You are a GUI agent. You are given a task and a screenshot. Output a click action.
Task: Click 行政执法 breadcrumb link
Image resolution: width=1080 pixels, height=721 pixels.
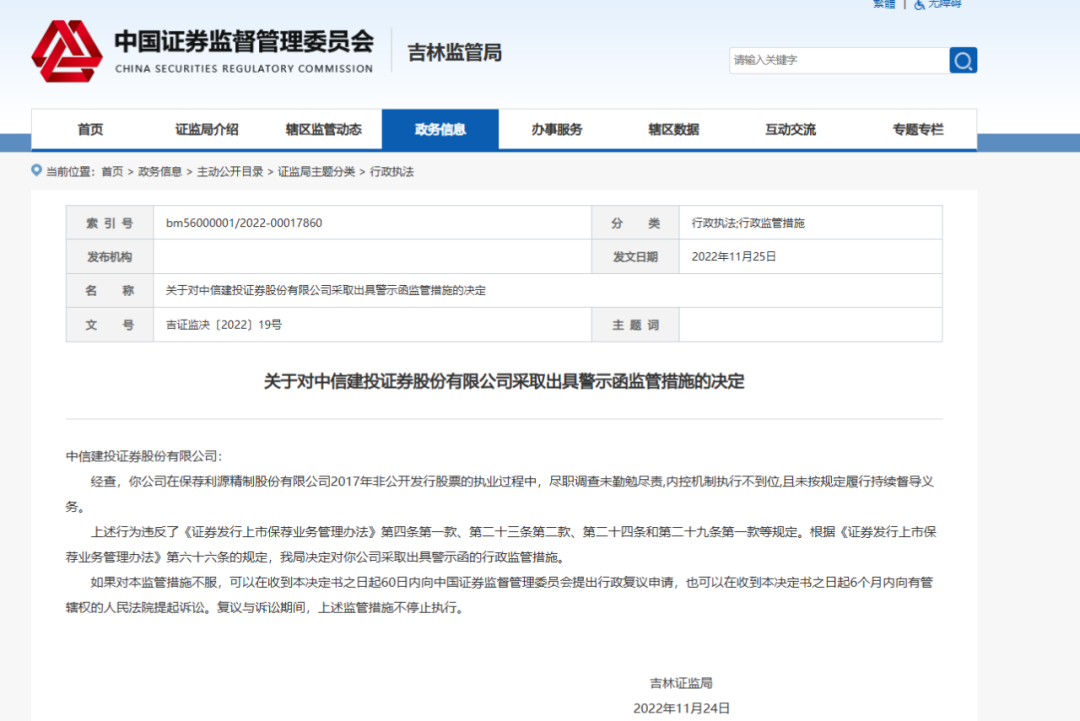tap(392, 172)
